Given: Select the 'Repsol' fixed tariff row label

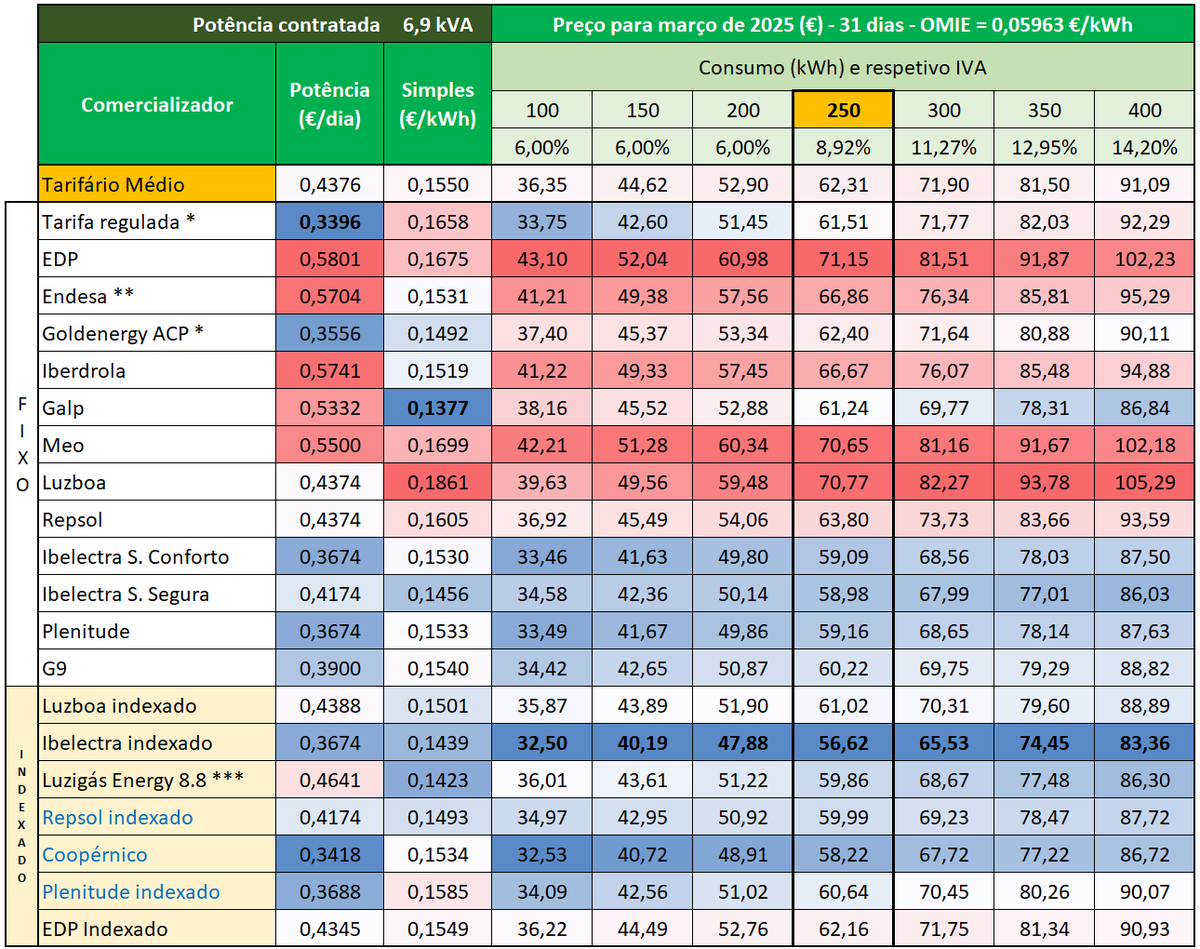Looking at the screenshot, I should (157, 520).
